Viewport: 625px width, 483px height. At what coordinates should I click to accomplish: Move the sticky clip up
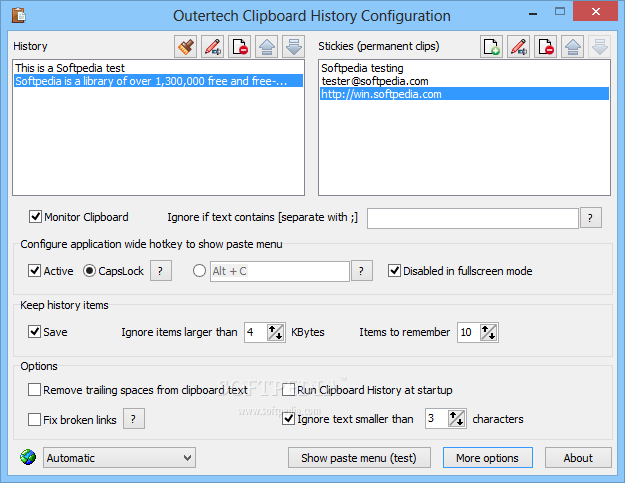pyautogui.click(x=573, y=47)
